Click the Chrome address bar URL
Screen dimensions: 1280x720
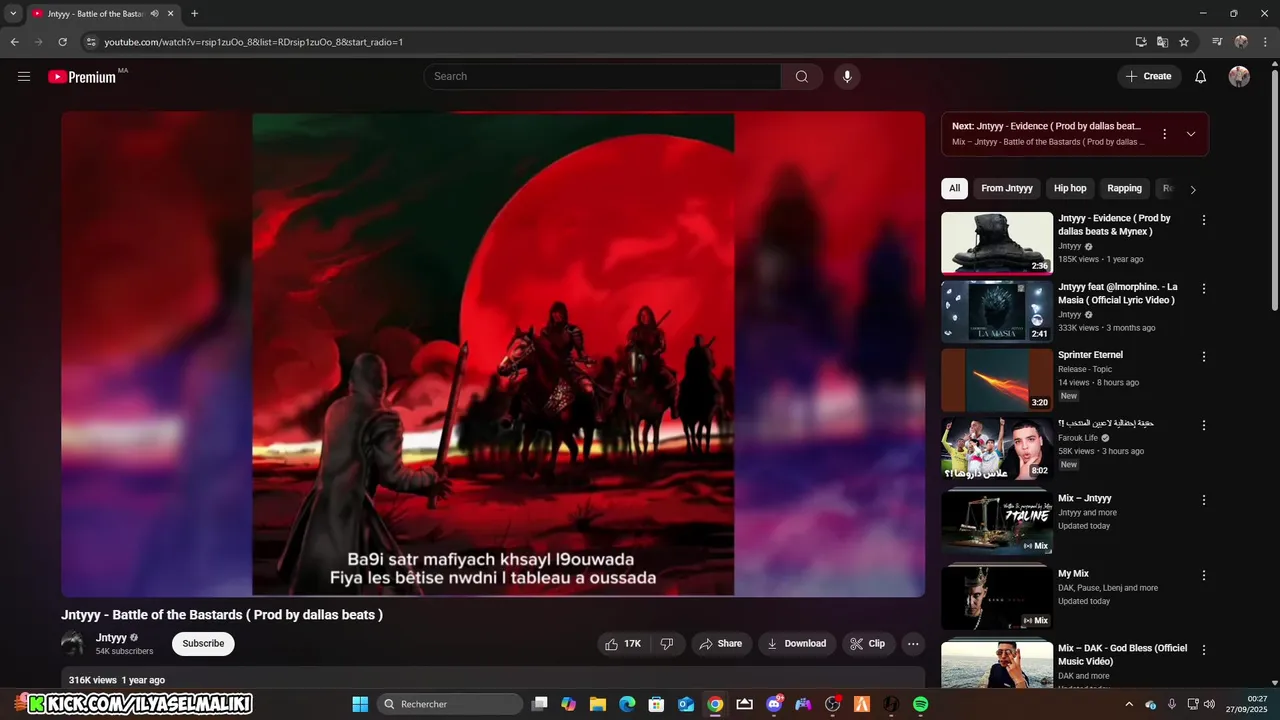[254, 42]
